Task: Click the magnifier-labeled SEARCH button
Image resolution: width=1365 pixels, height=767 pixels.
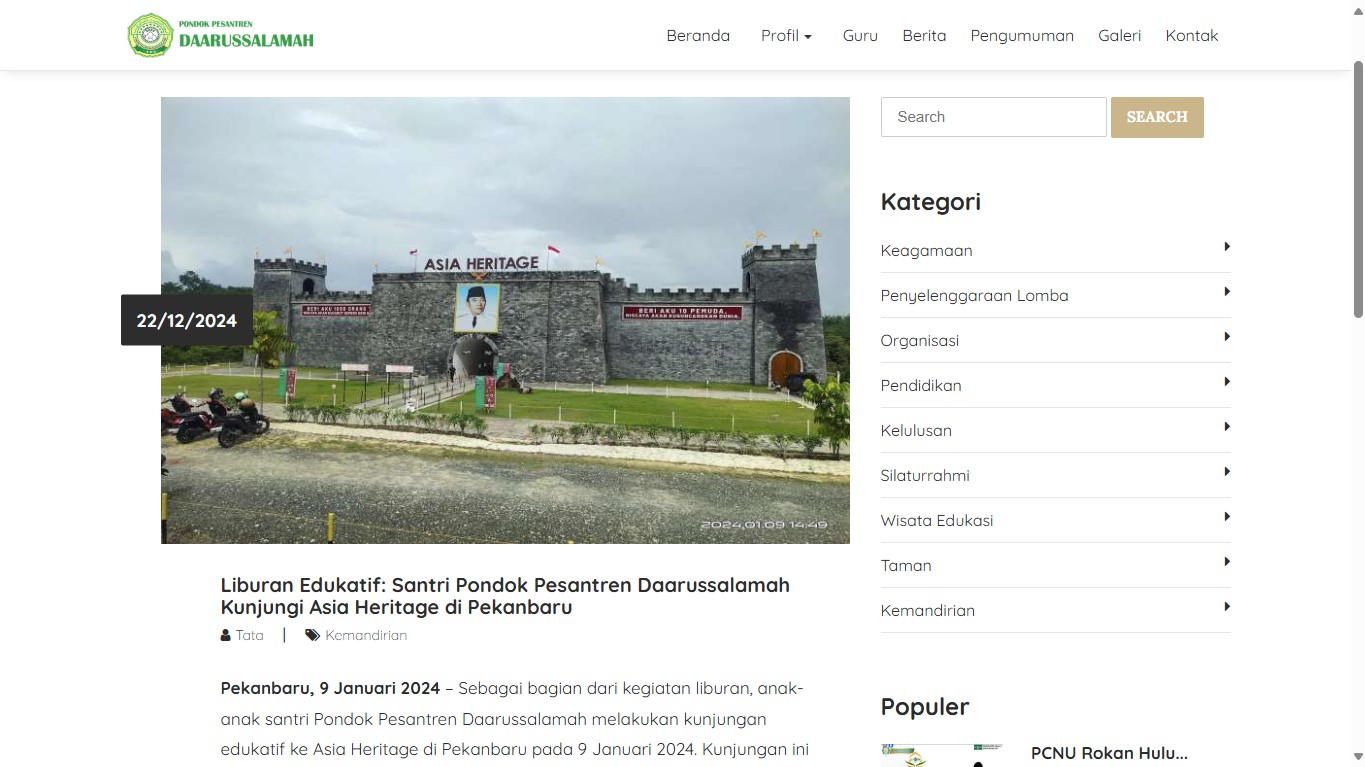Action: pos(1156,117)
